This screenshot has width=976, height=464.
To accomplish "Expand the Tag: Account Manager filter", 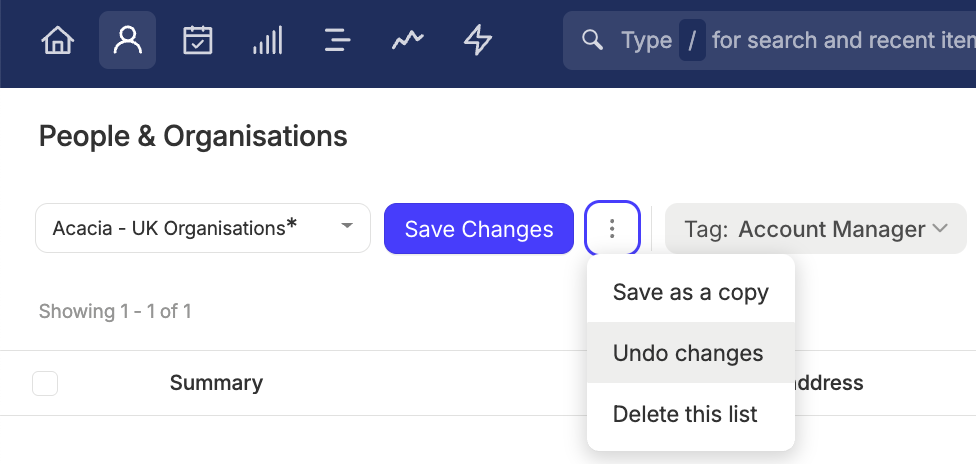I will pos(815,229).
